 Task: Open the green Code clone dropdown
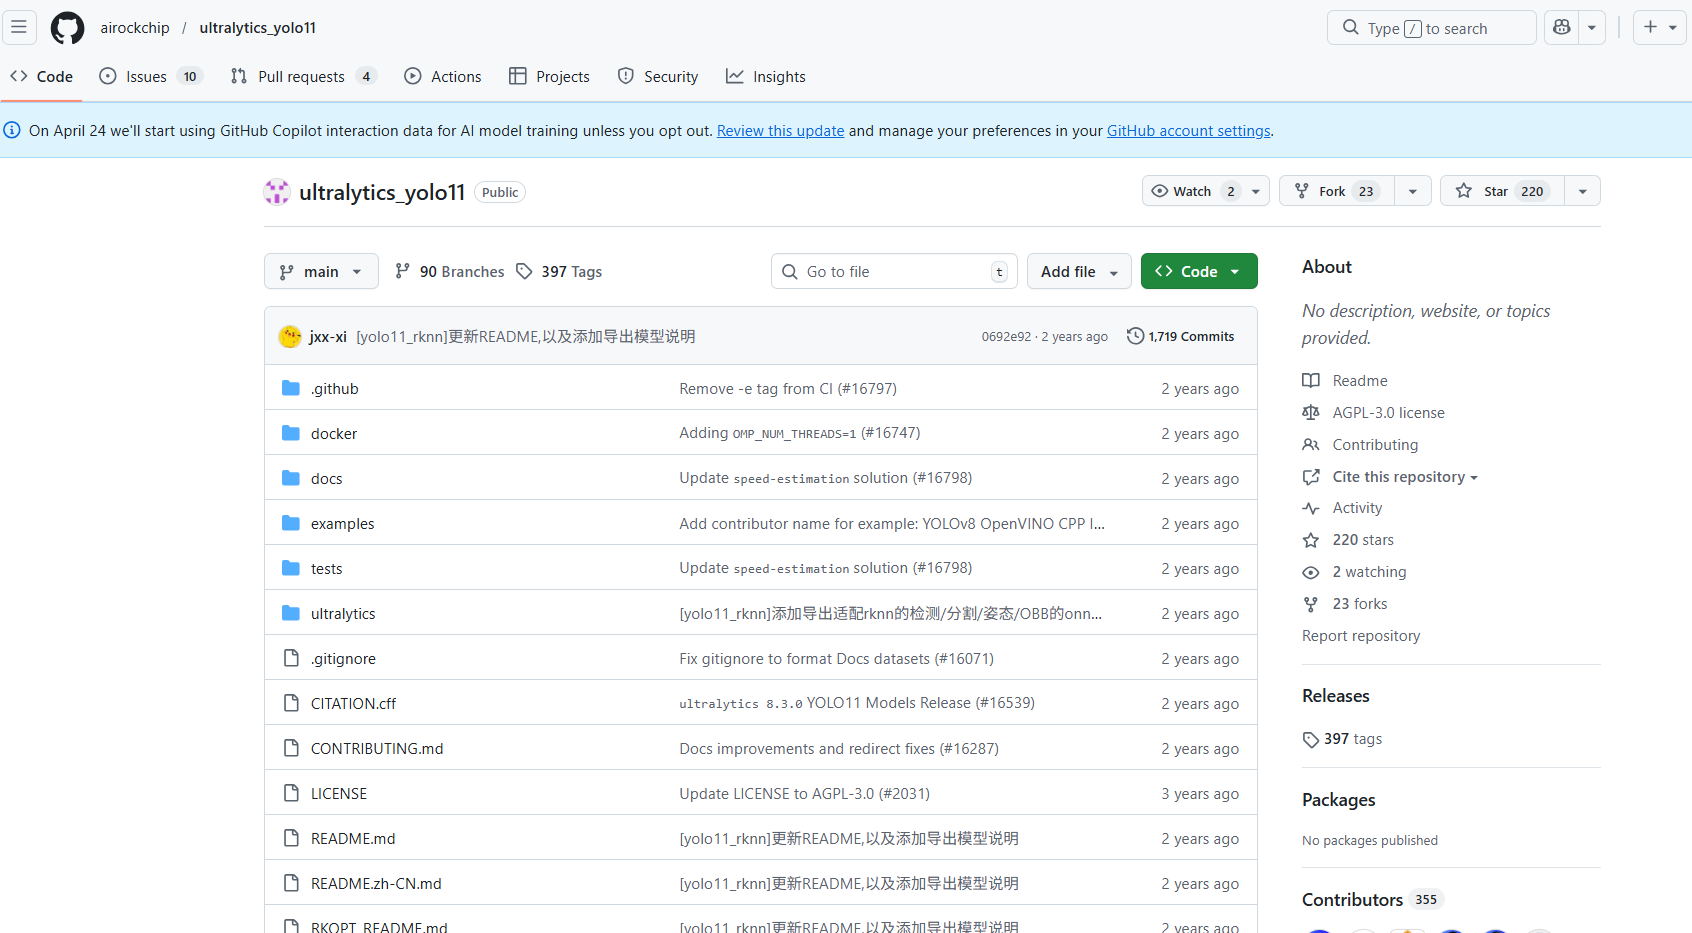coord(1199,271)
